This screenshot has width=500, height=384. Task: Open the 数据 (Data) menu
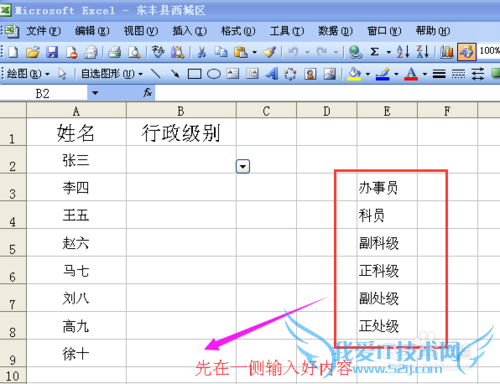(336, 31)
